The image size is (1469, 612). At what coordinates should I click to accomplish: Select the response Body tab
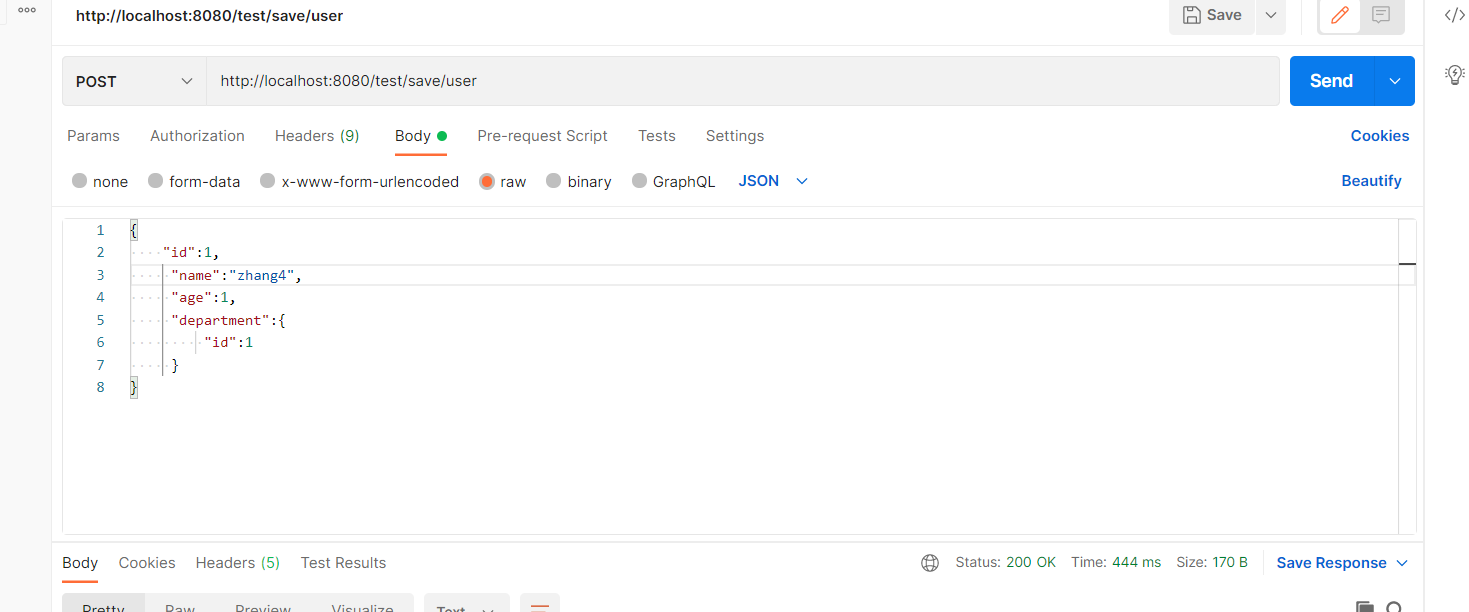[80, 563]
